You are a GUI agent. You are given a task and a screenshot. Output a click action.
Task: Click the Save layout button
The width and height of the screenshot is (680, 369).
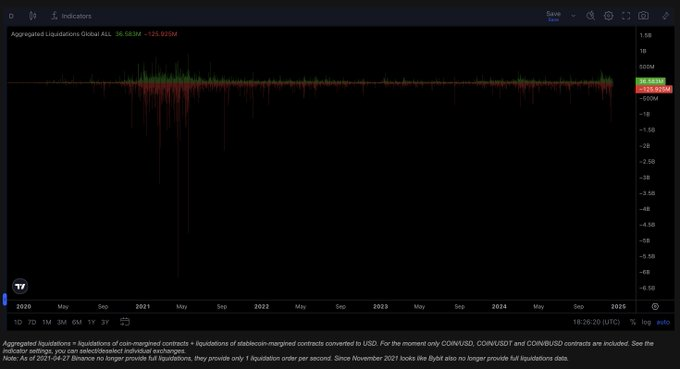point(553,16)
